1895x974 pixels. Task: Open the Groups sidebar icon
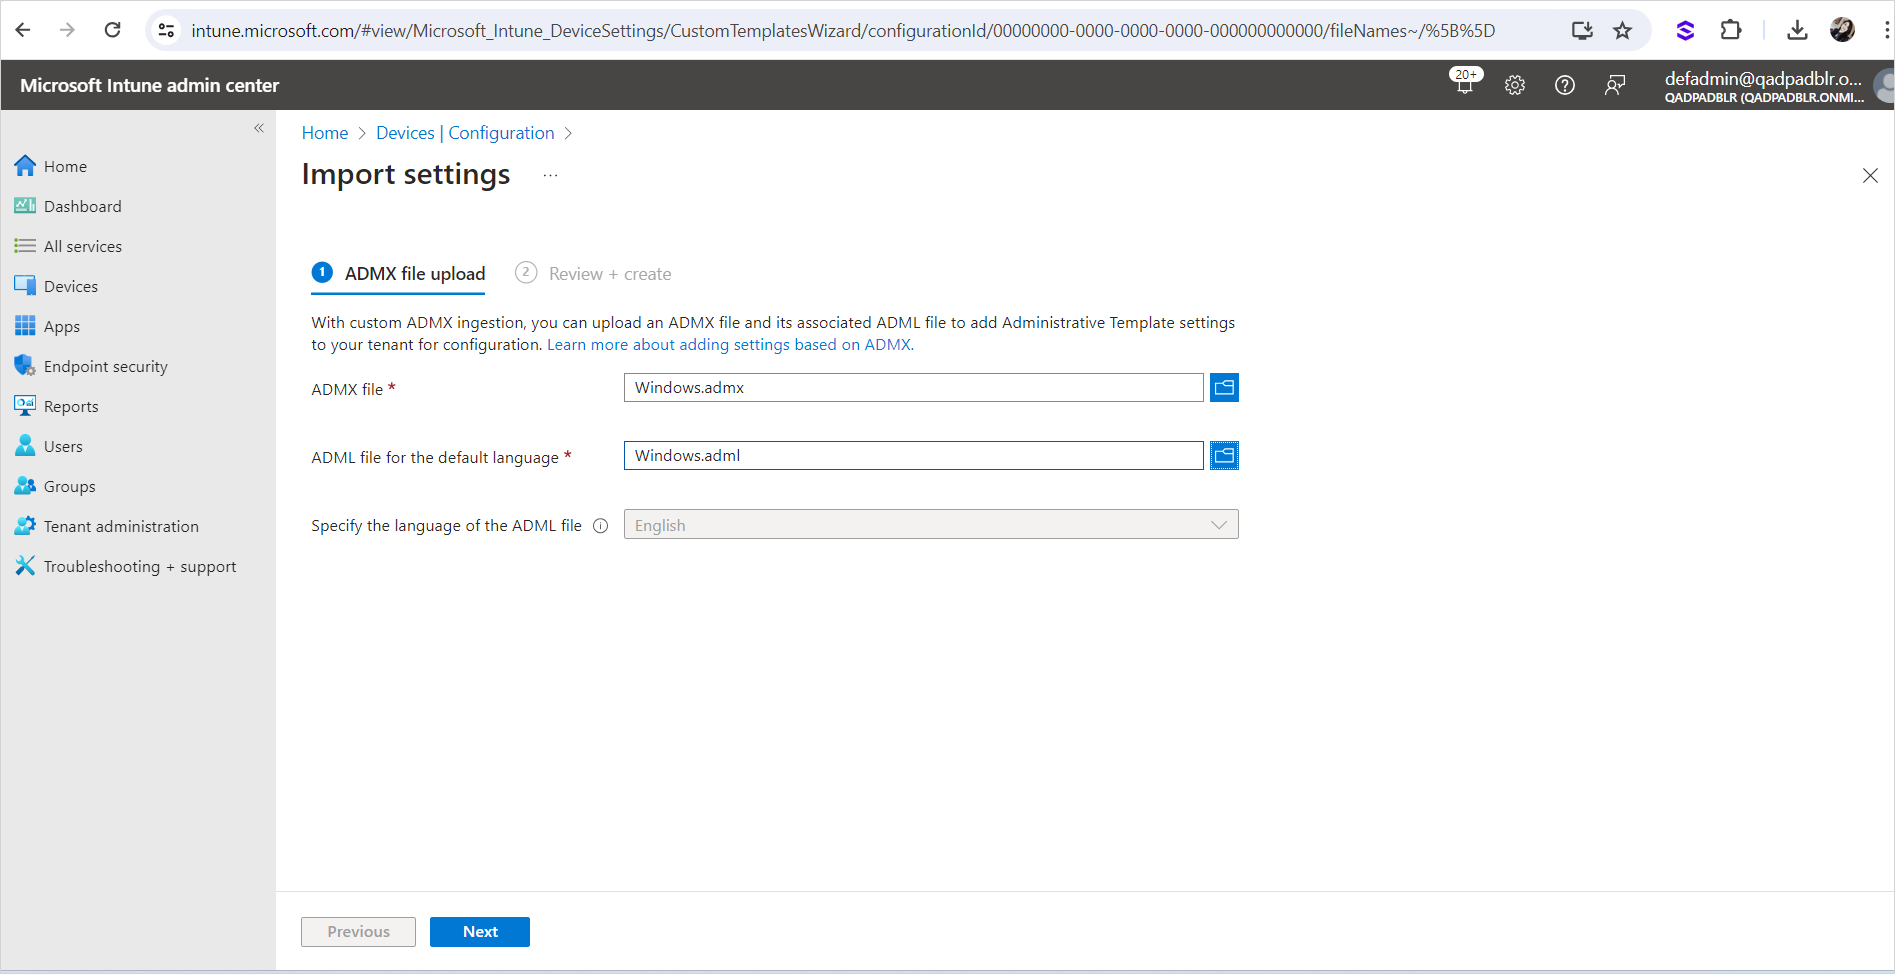pos(25,486)
